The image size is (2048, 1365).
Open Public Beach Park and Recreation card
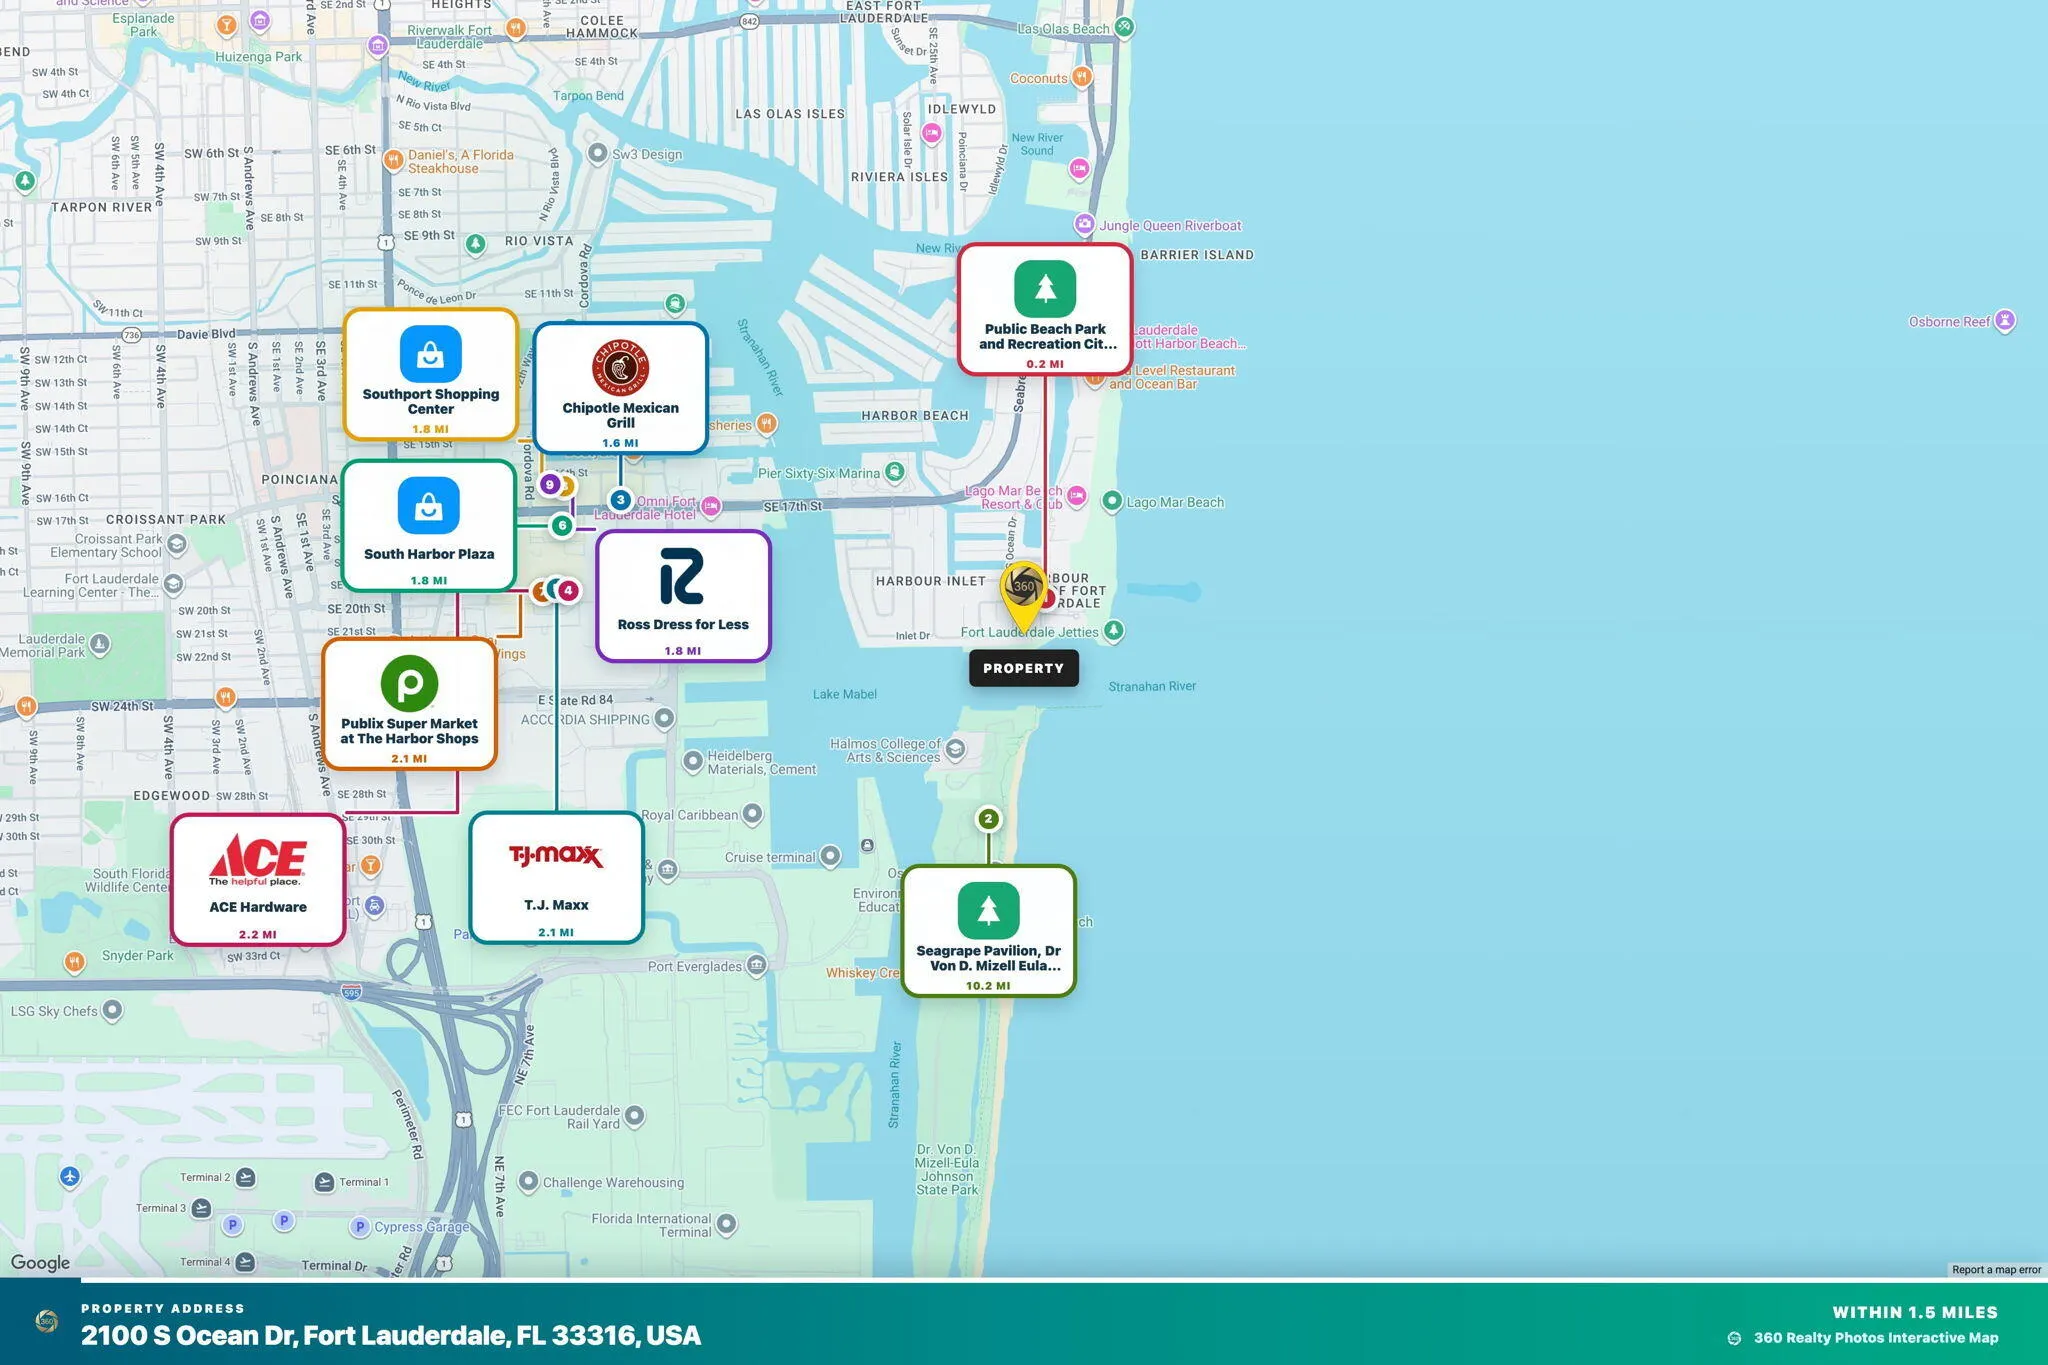[1045, 310]
